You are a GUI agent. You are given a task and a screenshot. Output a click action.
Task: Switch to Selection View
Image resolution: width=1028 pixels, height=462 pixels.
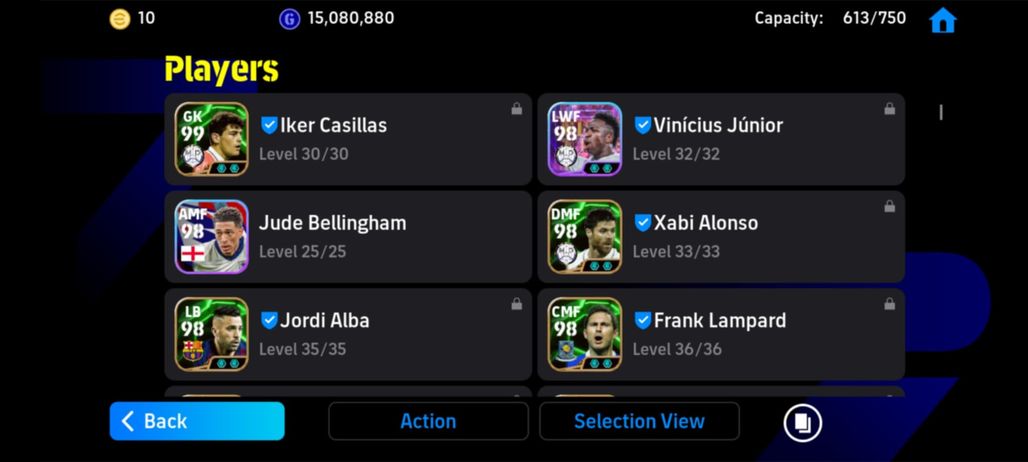click(639, 421)
